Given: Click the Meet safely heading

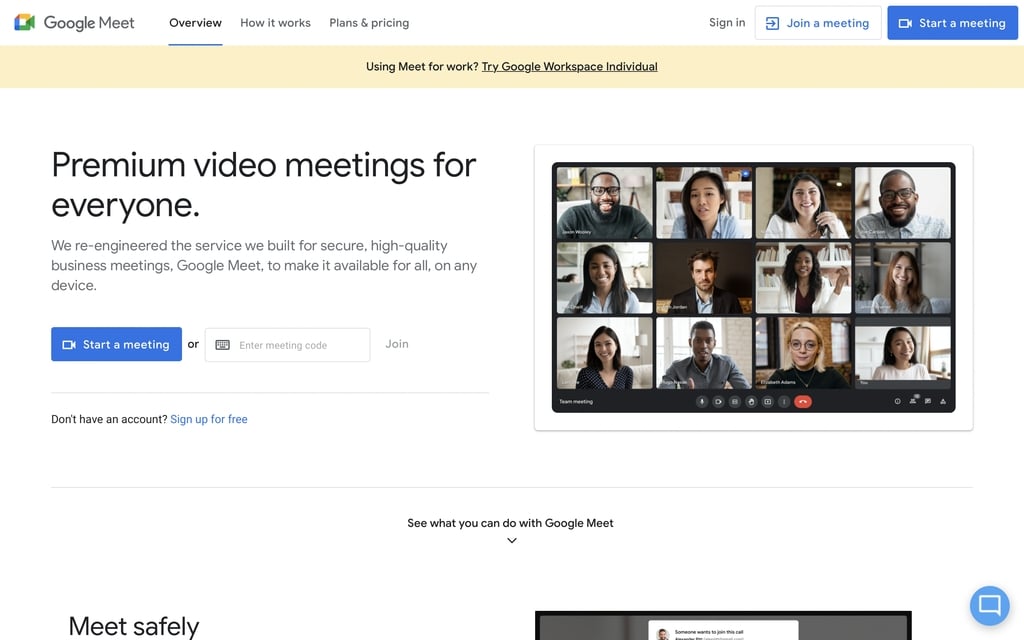Looking at the screenshot, I should coord(134,627).
